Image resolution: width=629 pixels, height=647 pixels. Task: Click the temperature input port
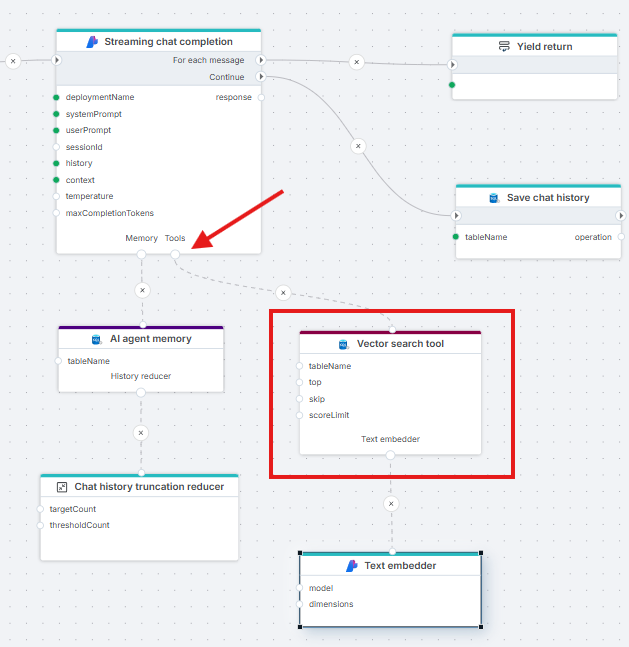pos(56,196)
